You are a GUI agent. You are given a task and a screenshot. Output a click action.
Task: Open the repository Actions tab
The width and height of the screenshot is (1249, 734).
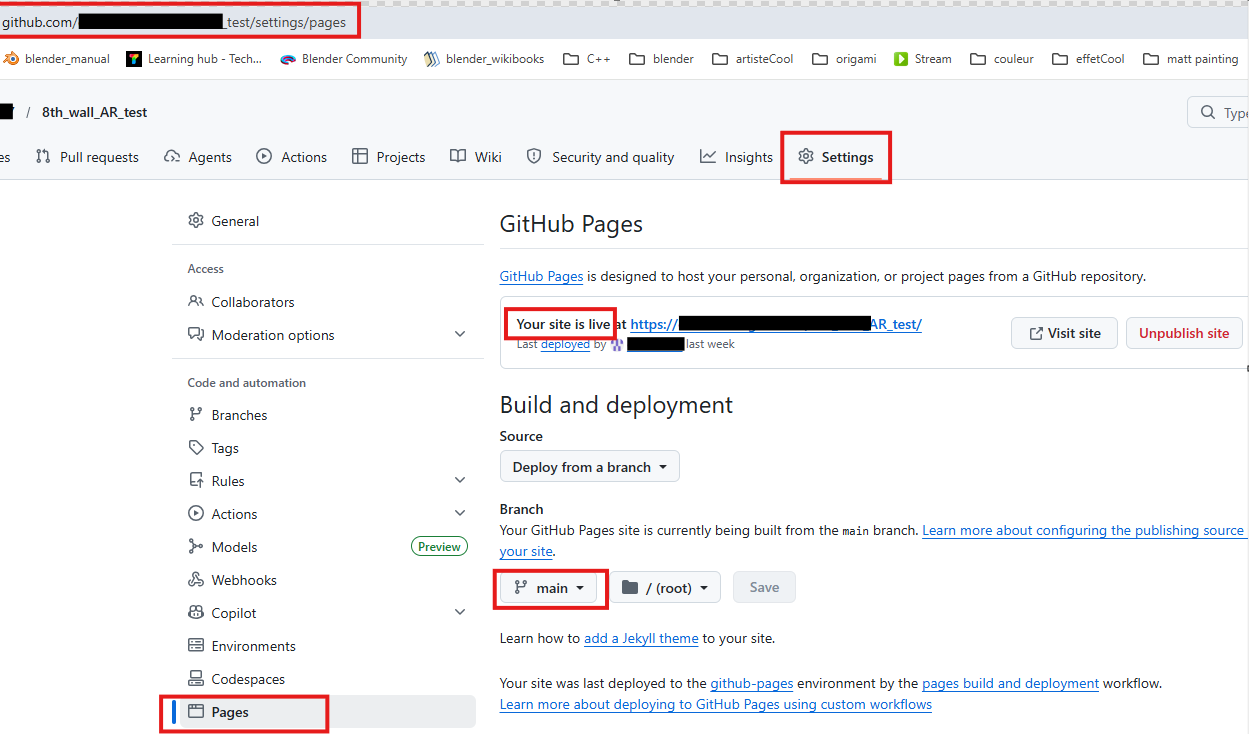click(292, 157)
